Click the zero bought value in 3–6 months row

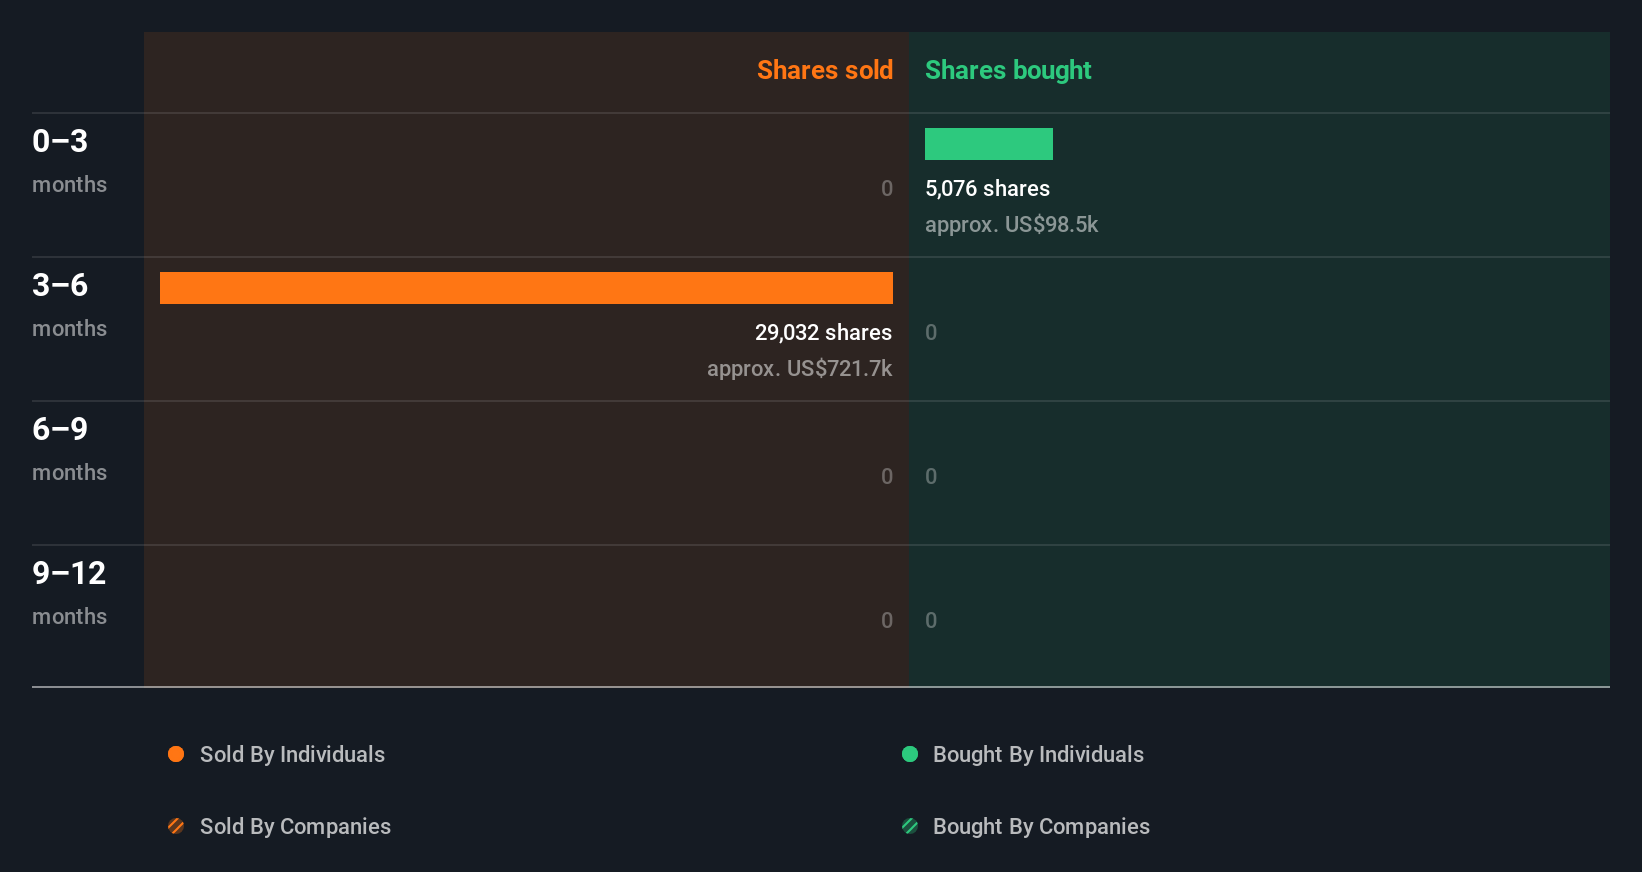[931, 333]
